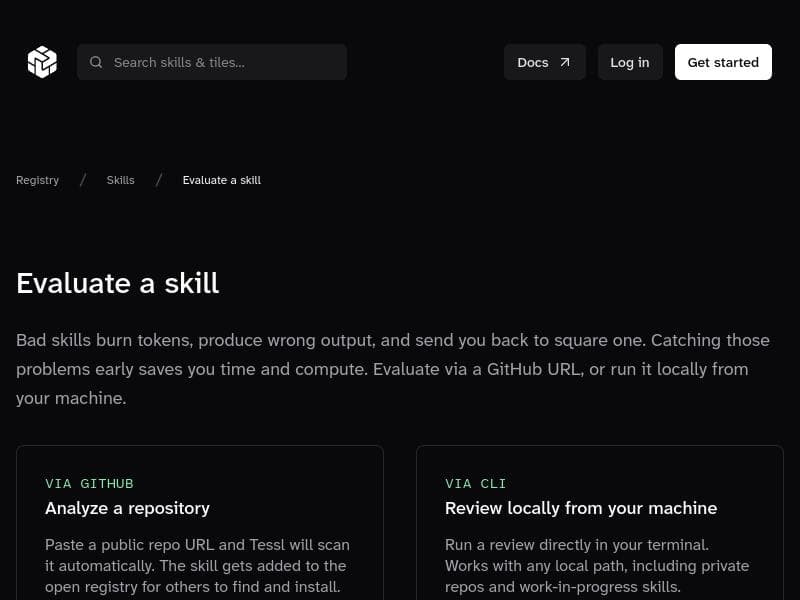This screenshot has width=800, height=600.
Task: Click the public repo URL description text
Action: [x=197, y=566]
